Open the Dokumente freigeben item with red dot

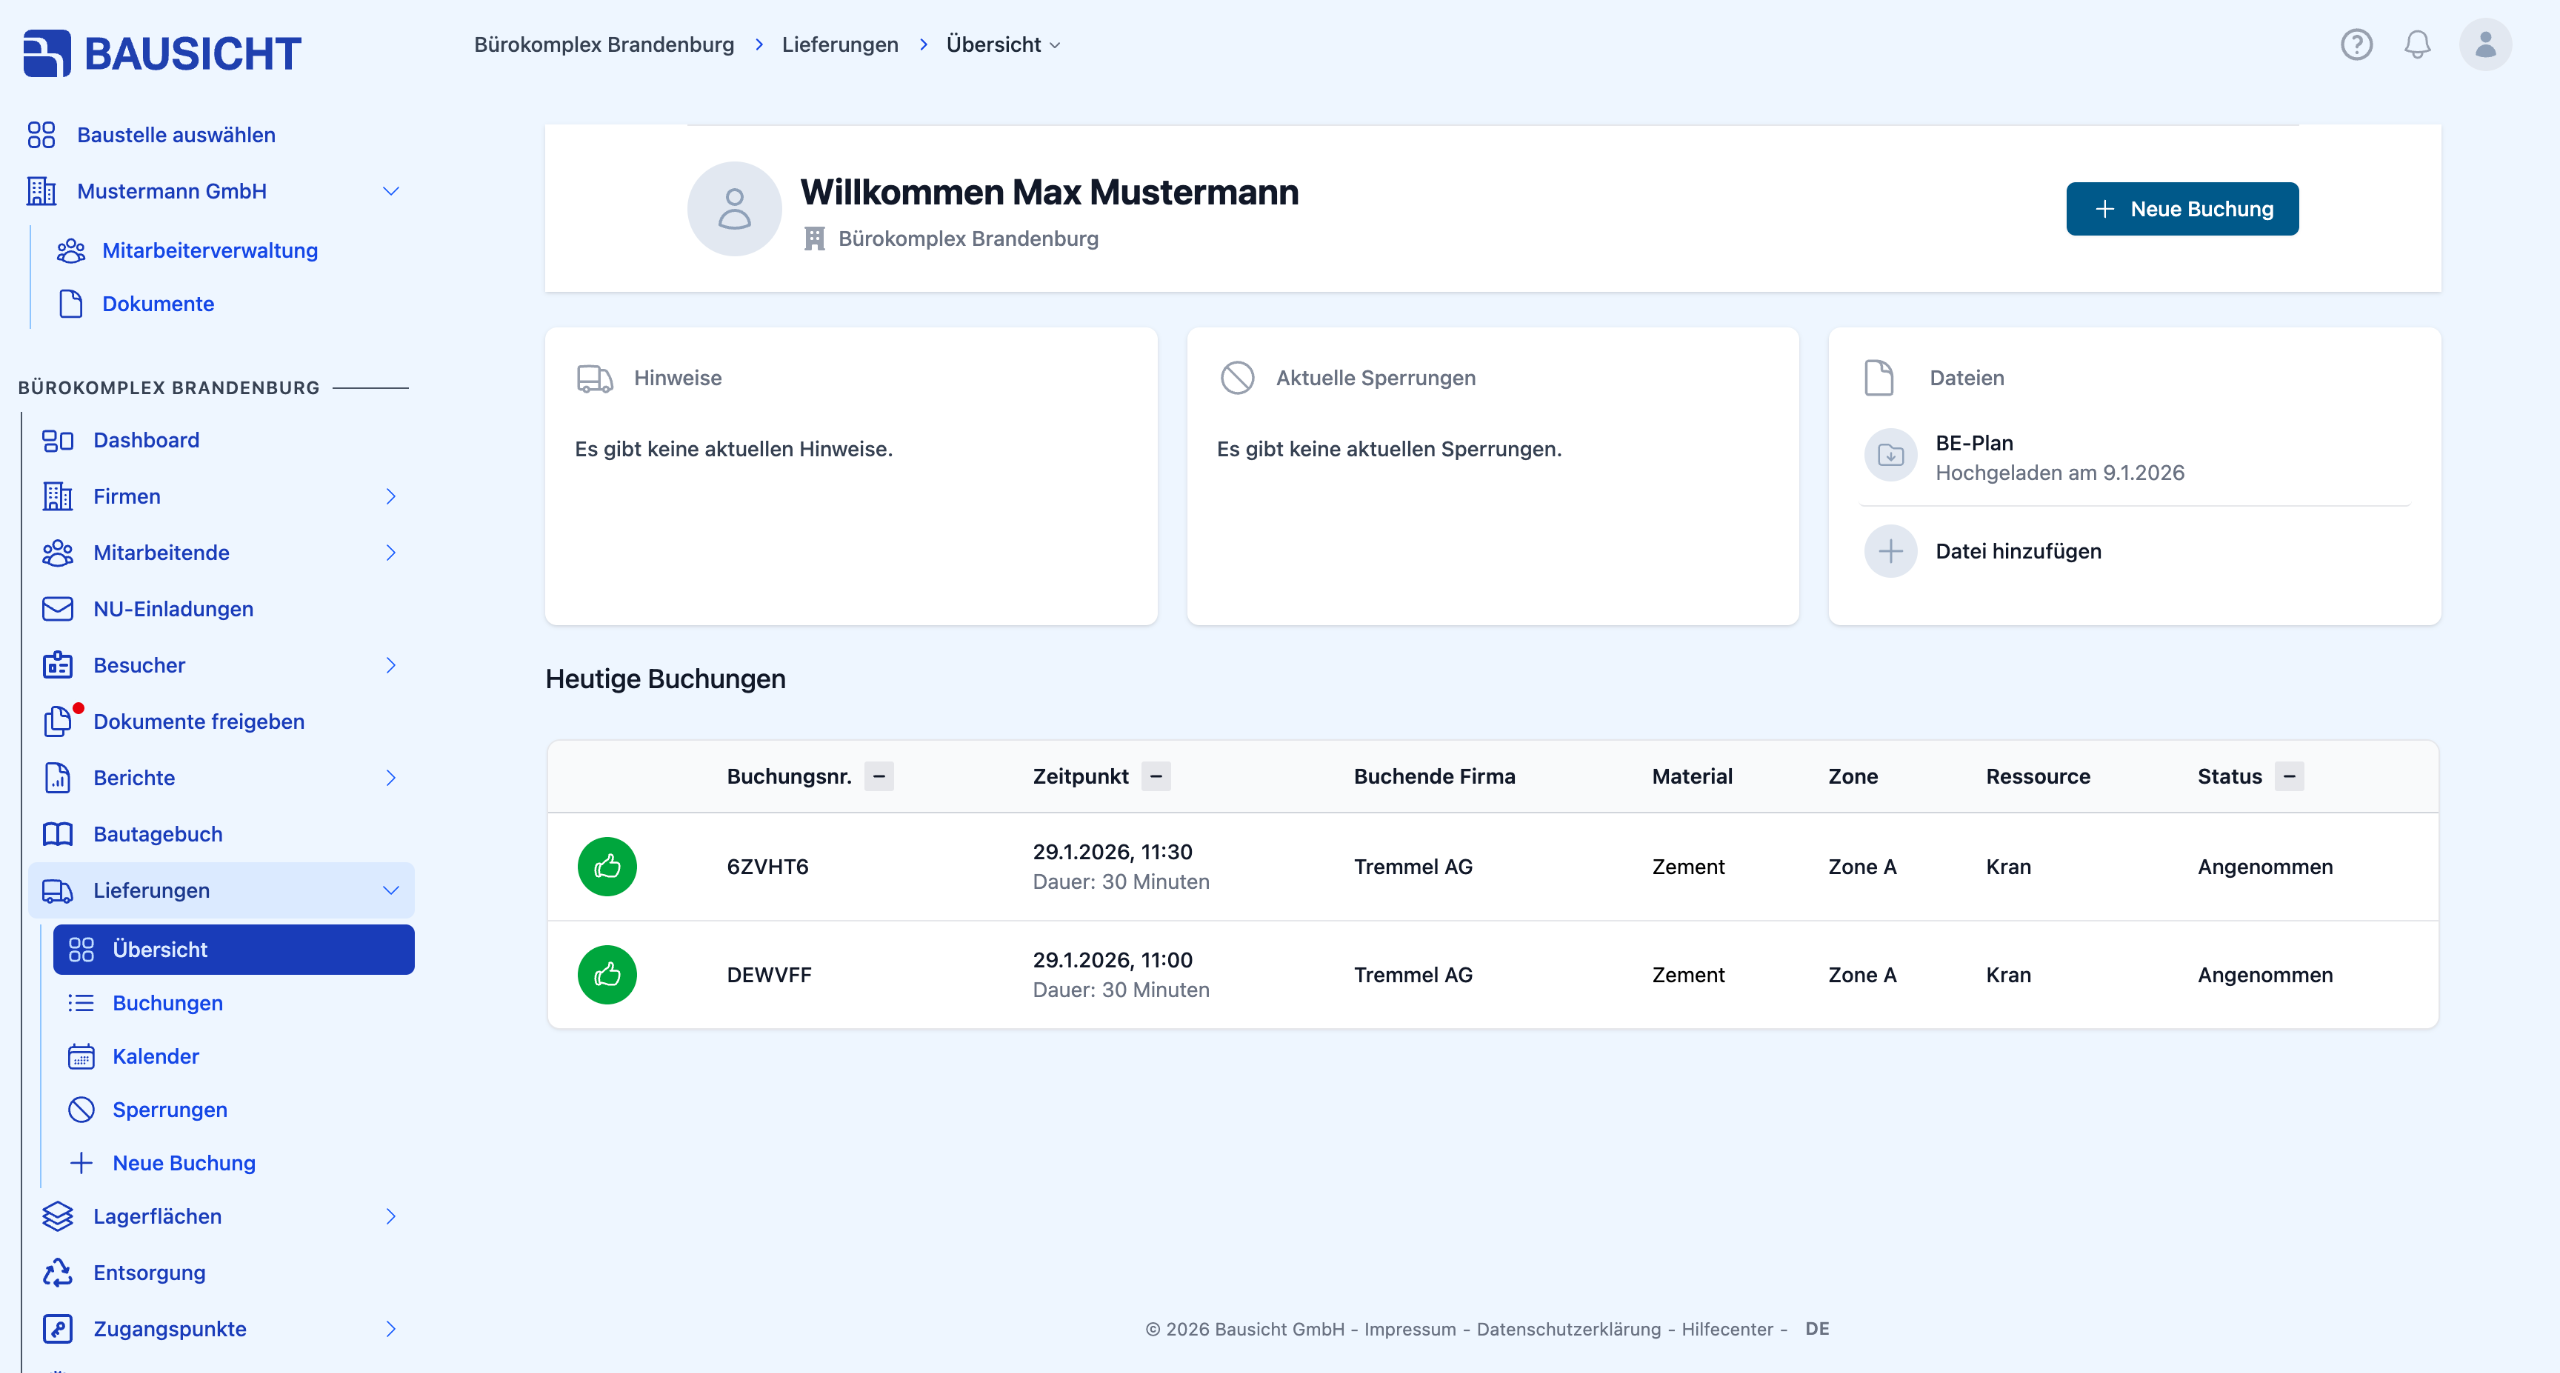tap(198, 722)
